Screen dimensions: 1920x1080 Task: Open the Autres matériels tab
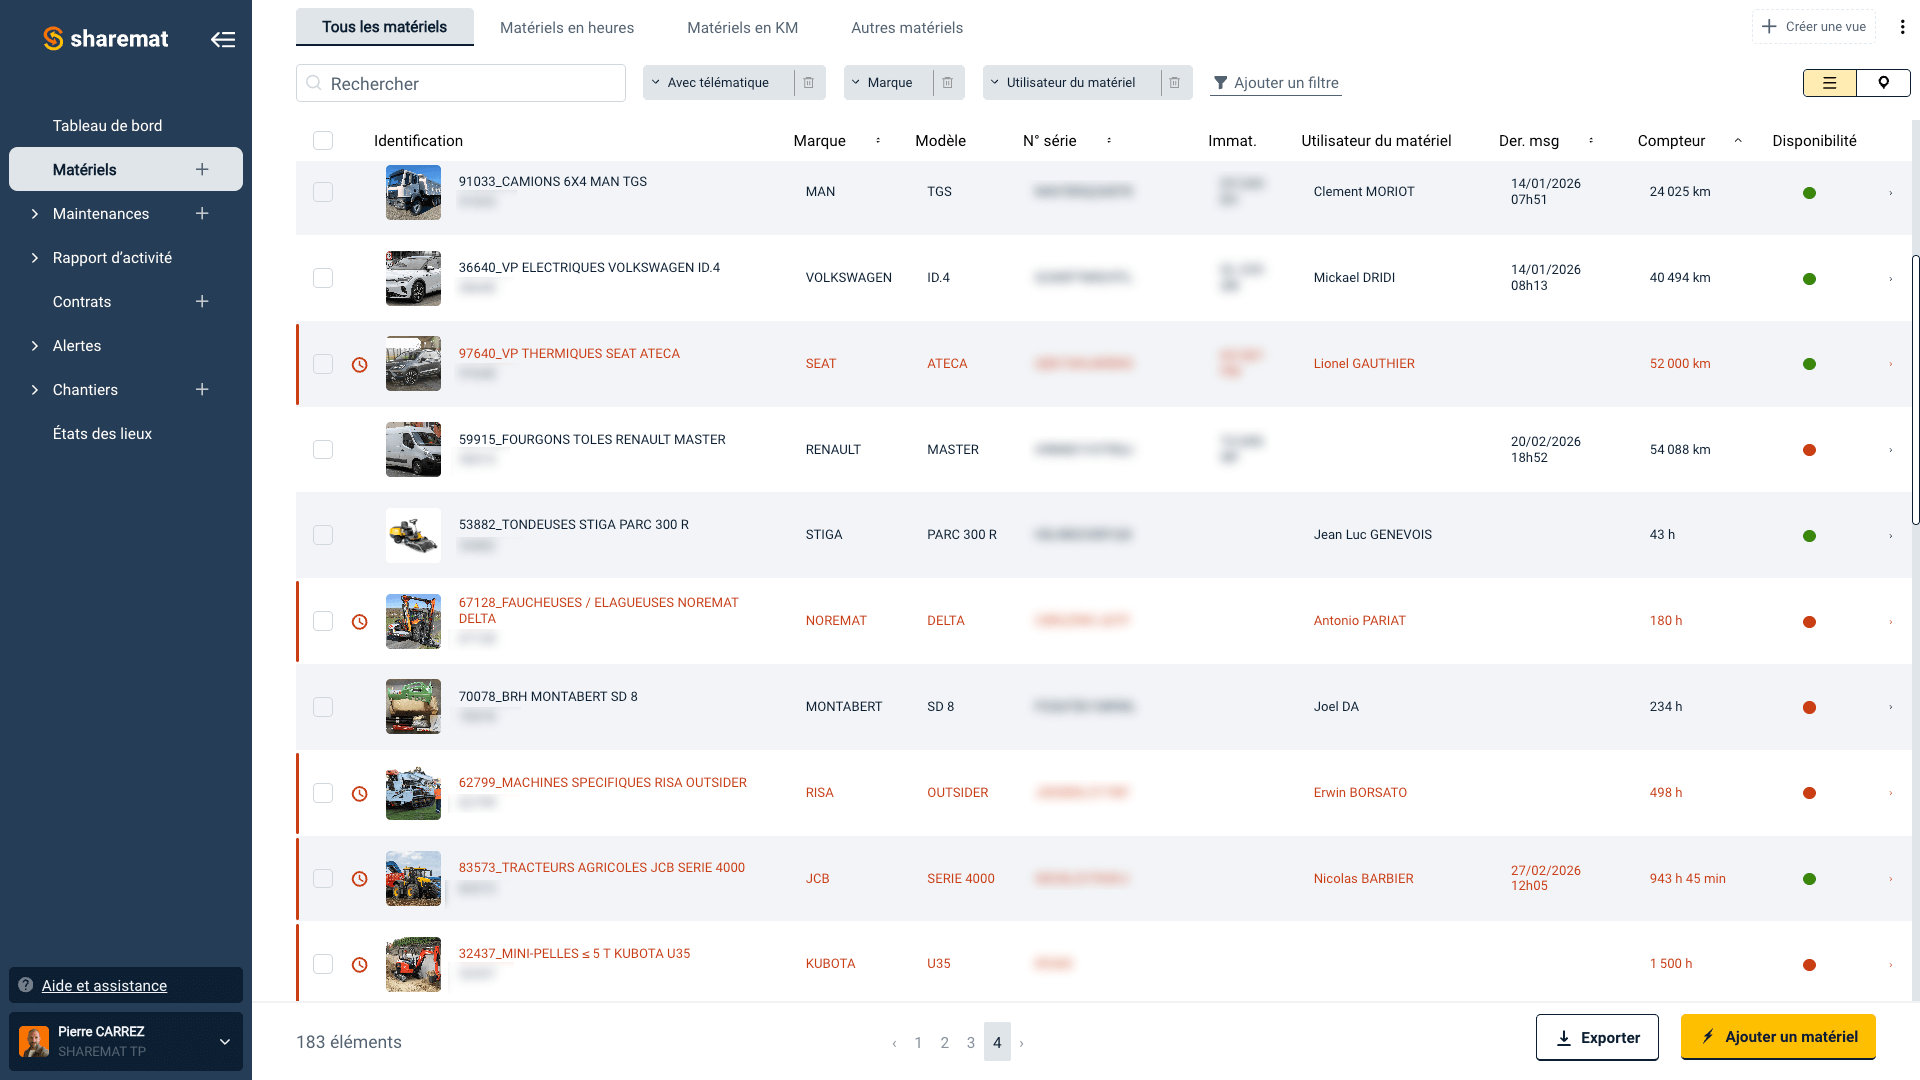tap(906, 27)
